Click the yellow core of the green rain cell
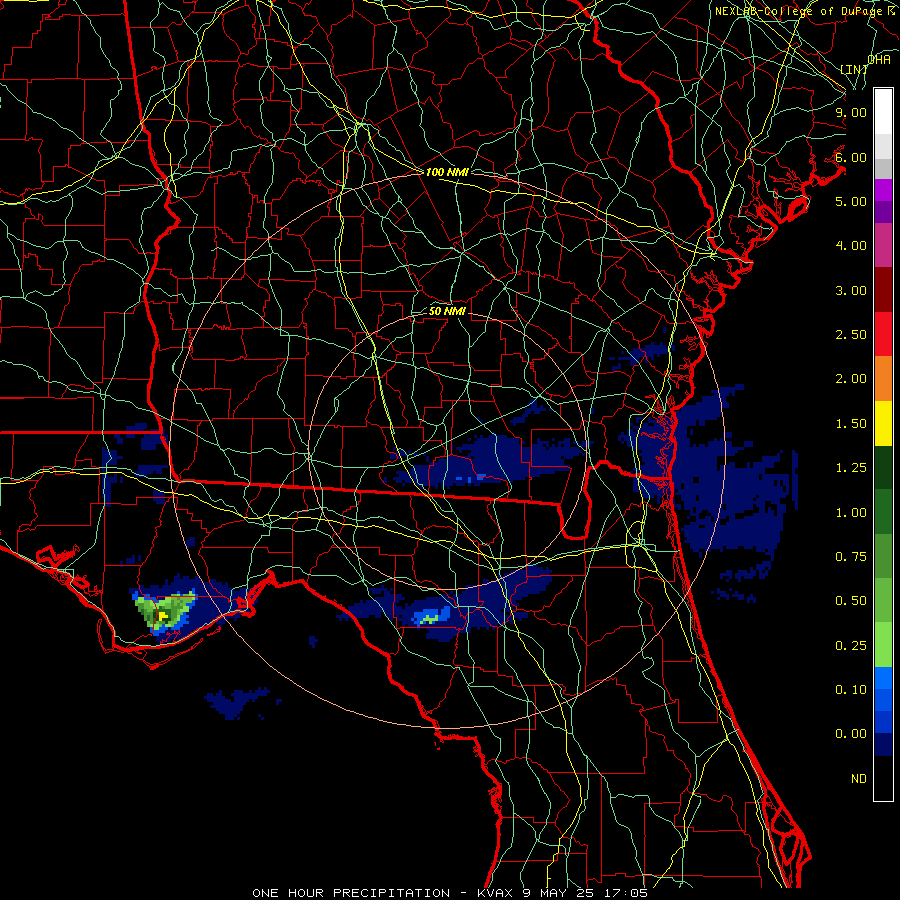 click(x=164, y=616)
